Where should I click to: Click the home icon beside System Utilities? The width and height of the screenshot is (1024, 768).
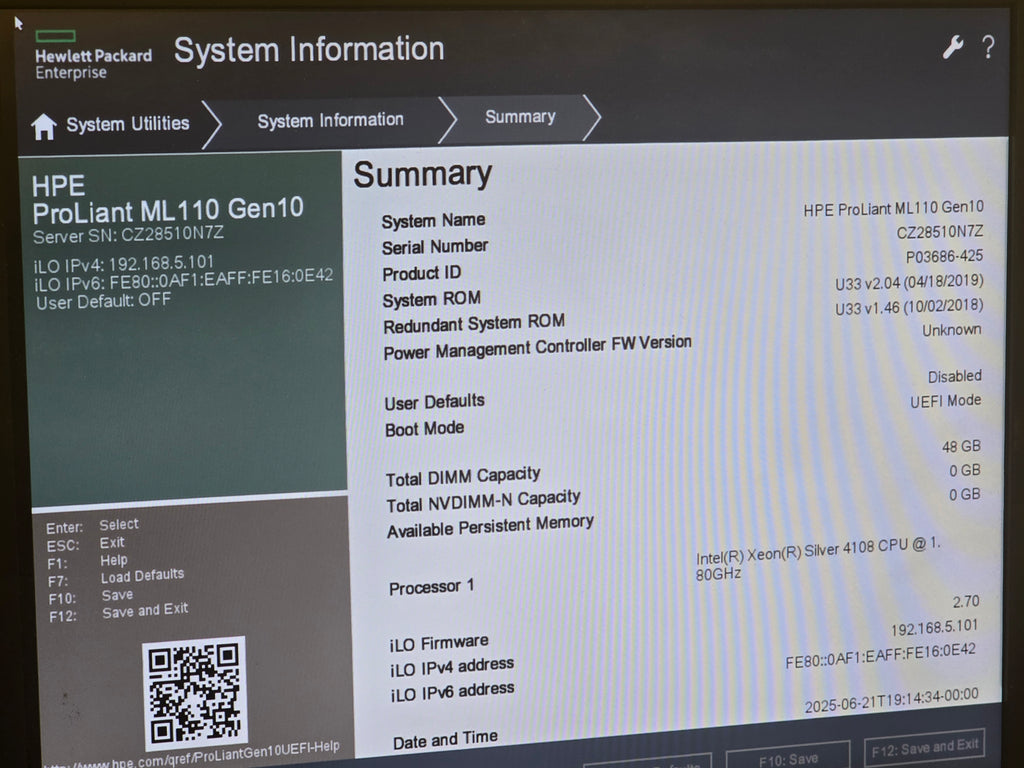(x=44, y=126)
